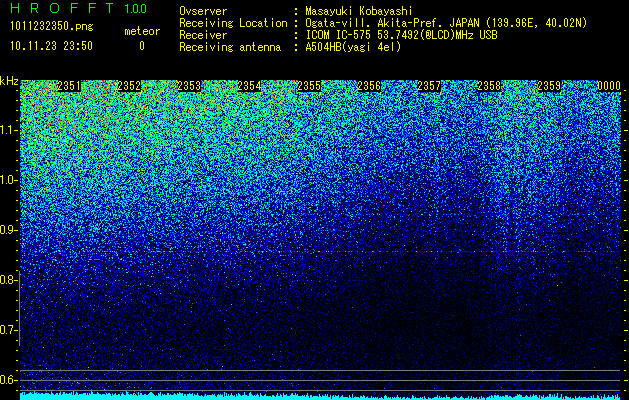Click the 2353 time marker
The height and width of the screenshot is (400, 629).
point(189,86)
